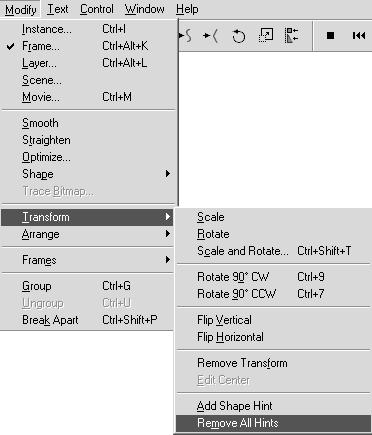The width and height of the screenshot is (372, 435).
Task: Open the Help menu
Action: (187, 9)
